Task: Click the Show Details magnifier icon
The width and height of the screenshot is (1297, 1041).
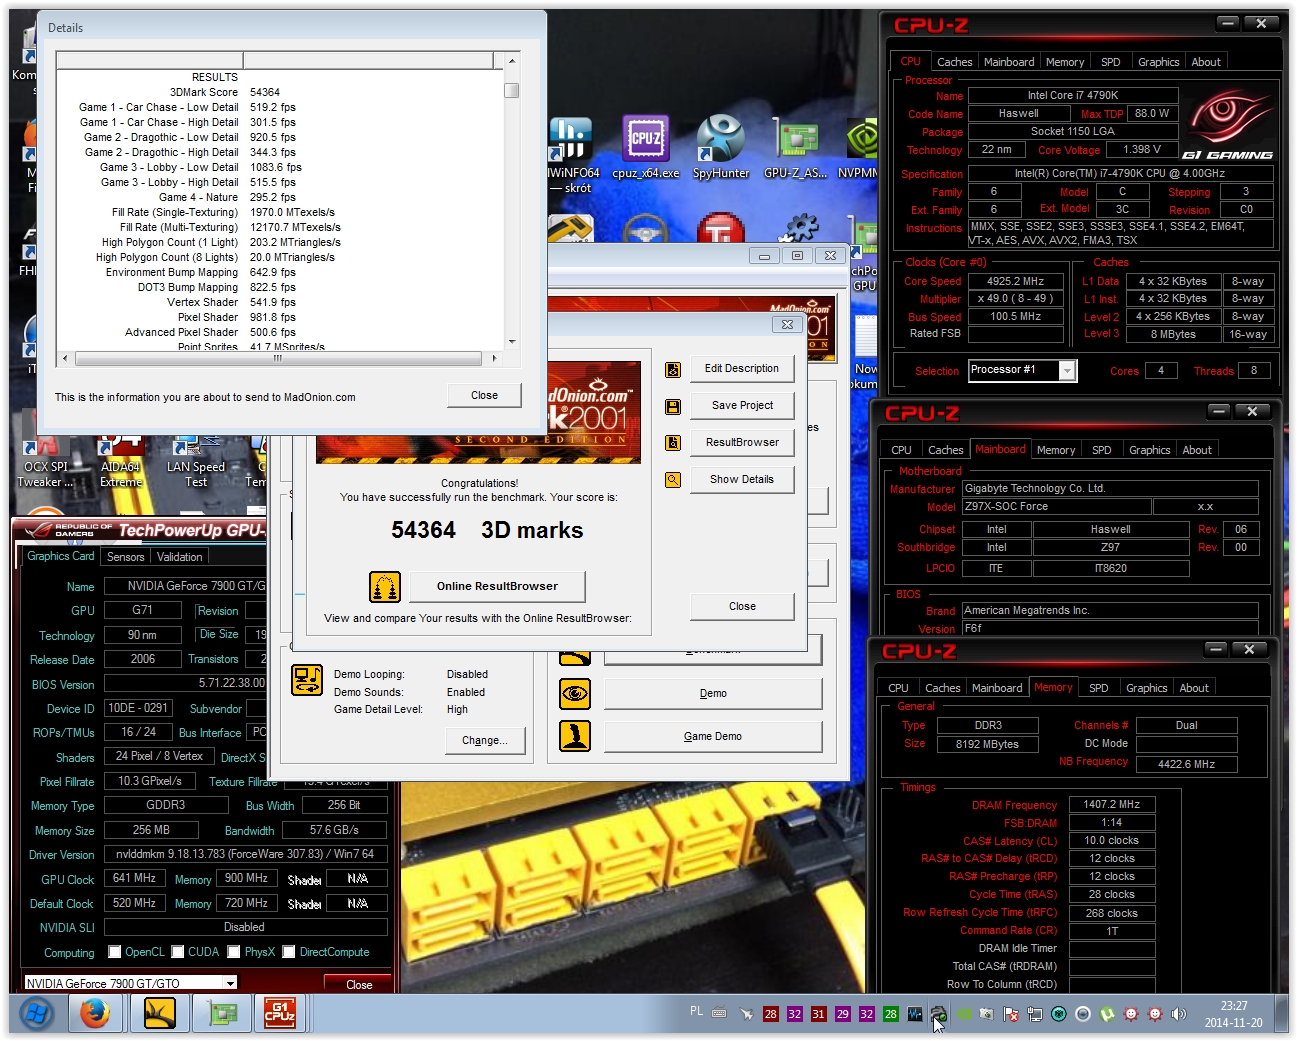Action: (673, 480)
